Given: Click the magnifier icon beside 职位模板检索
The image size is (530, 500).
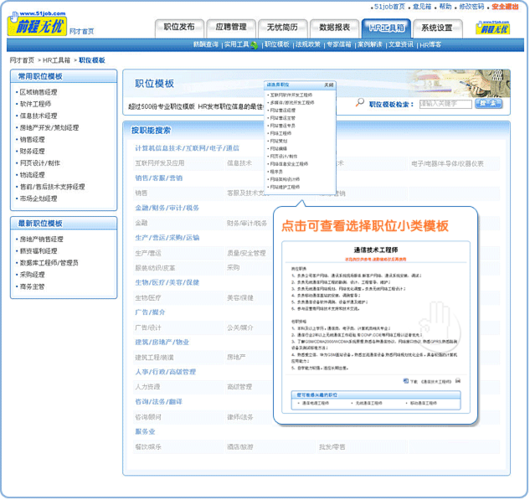Looking at the screenshot, I should (x=360, y=102).
